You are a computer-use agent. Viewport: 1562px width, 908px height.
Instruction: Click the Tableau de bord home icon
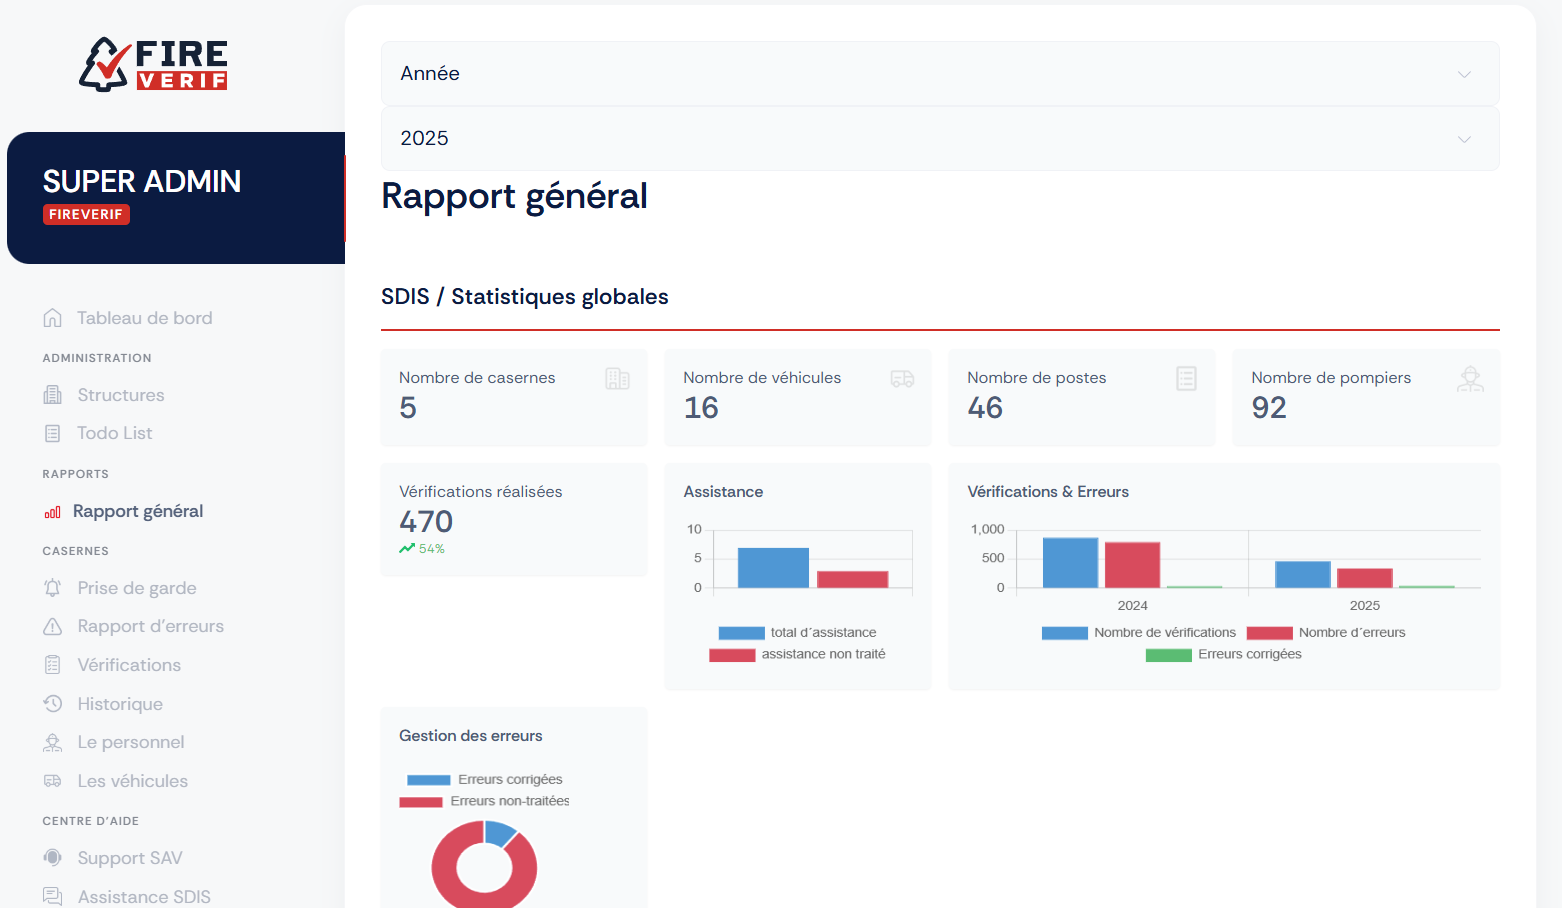point(53,318)
